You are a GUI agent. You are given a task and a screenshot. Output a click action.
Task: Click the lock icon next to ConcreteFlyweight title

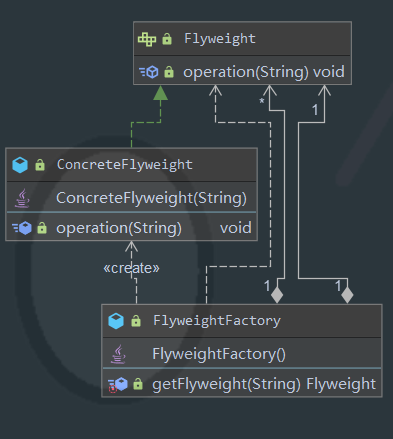coord(40,165)
